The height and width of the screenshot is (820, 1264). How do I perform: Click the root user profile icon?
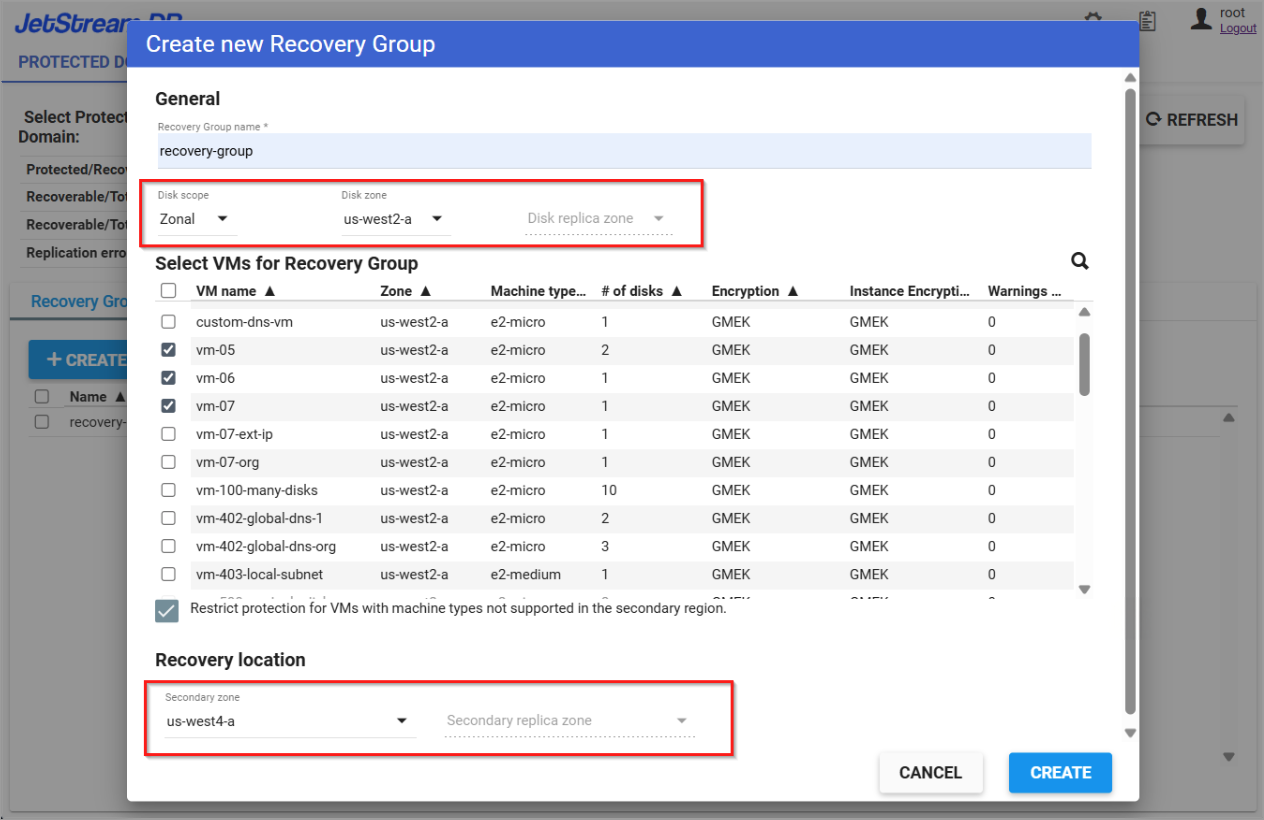[1201, 19]
